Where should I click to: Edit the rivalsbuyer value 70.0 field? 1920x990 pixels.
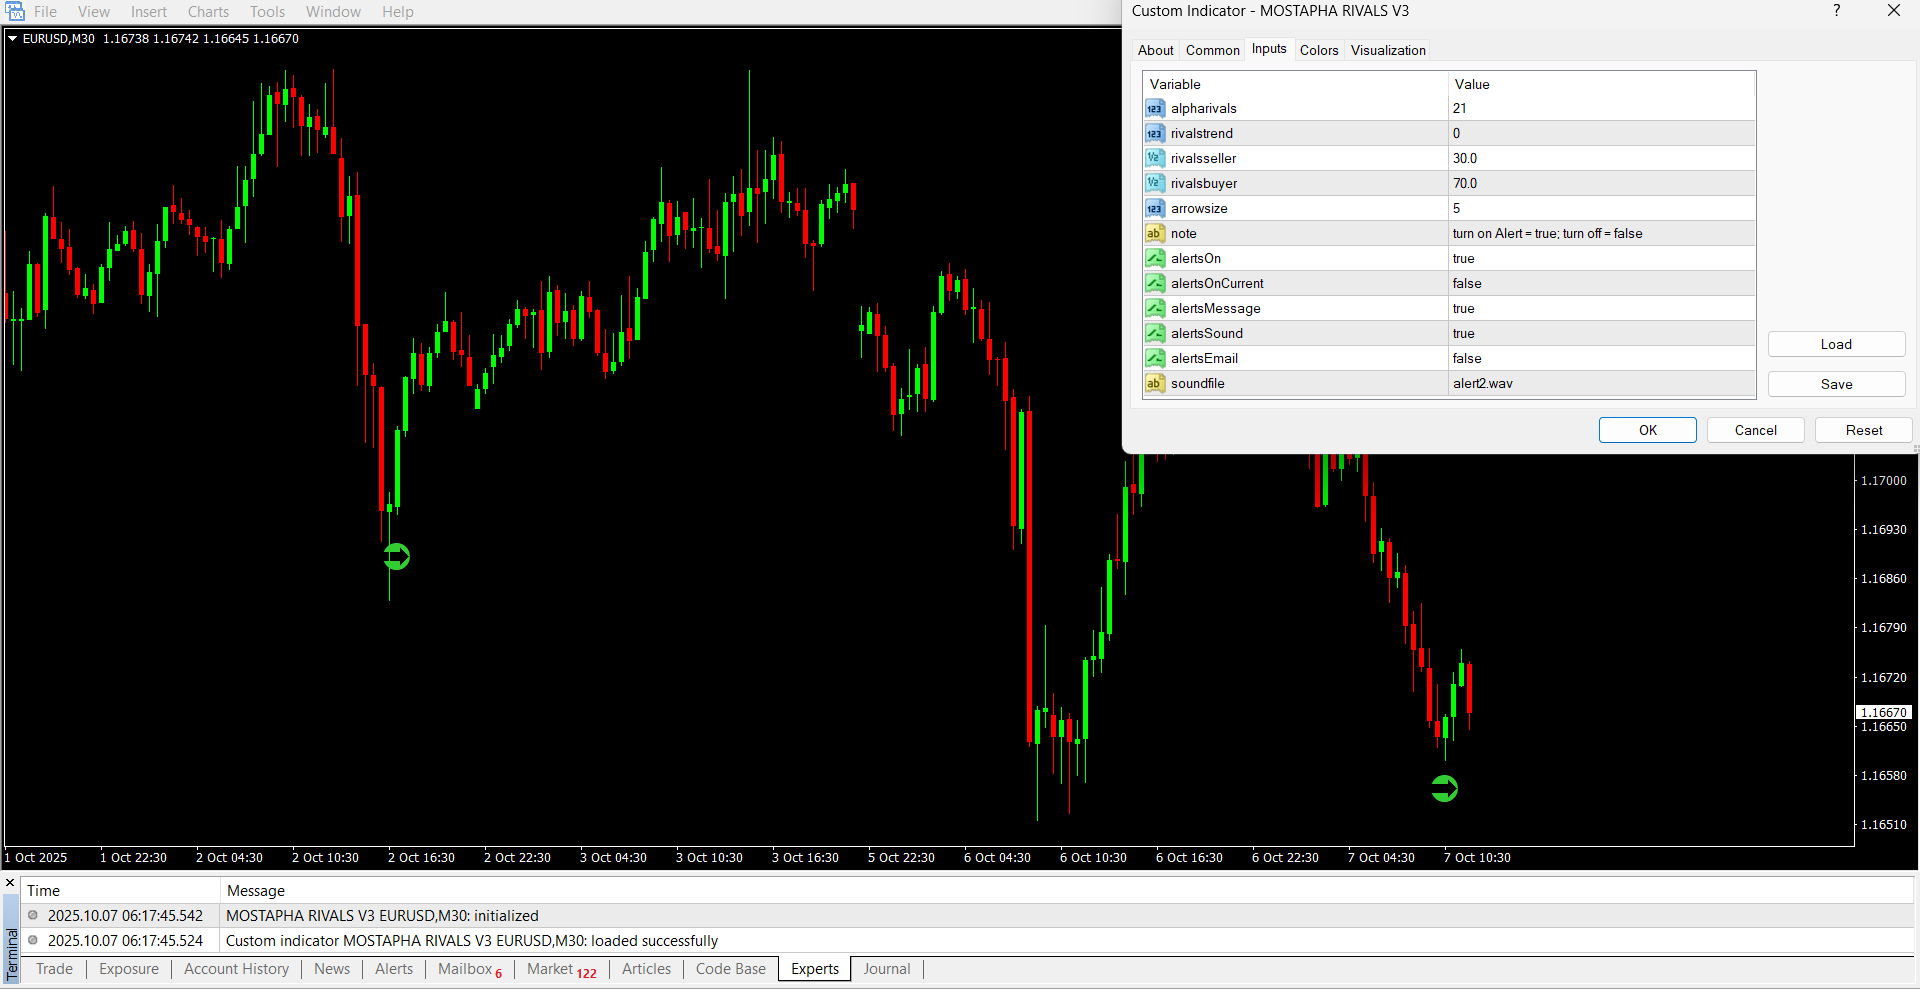coord(1600,184)
